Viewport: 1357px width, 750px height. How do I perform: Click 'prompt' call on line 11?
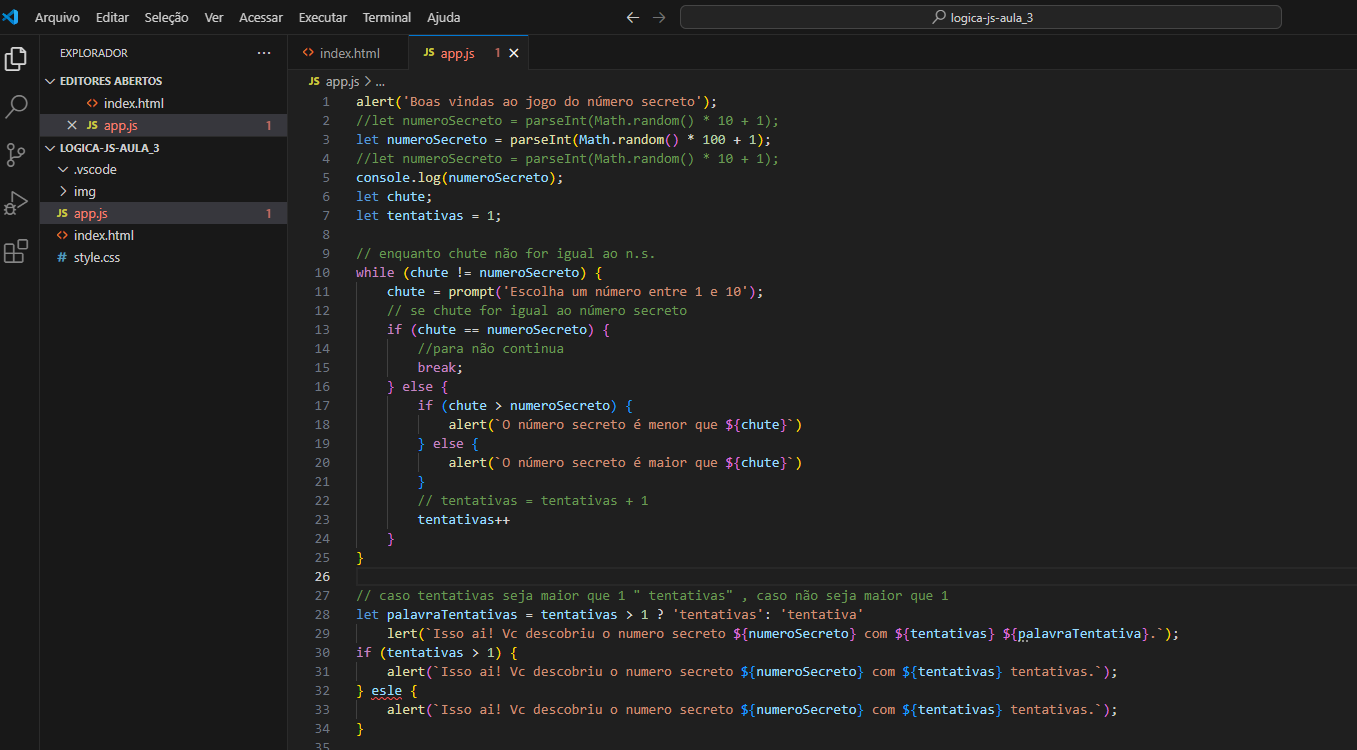point(471,291)
